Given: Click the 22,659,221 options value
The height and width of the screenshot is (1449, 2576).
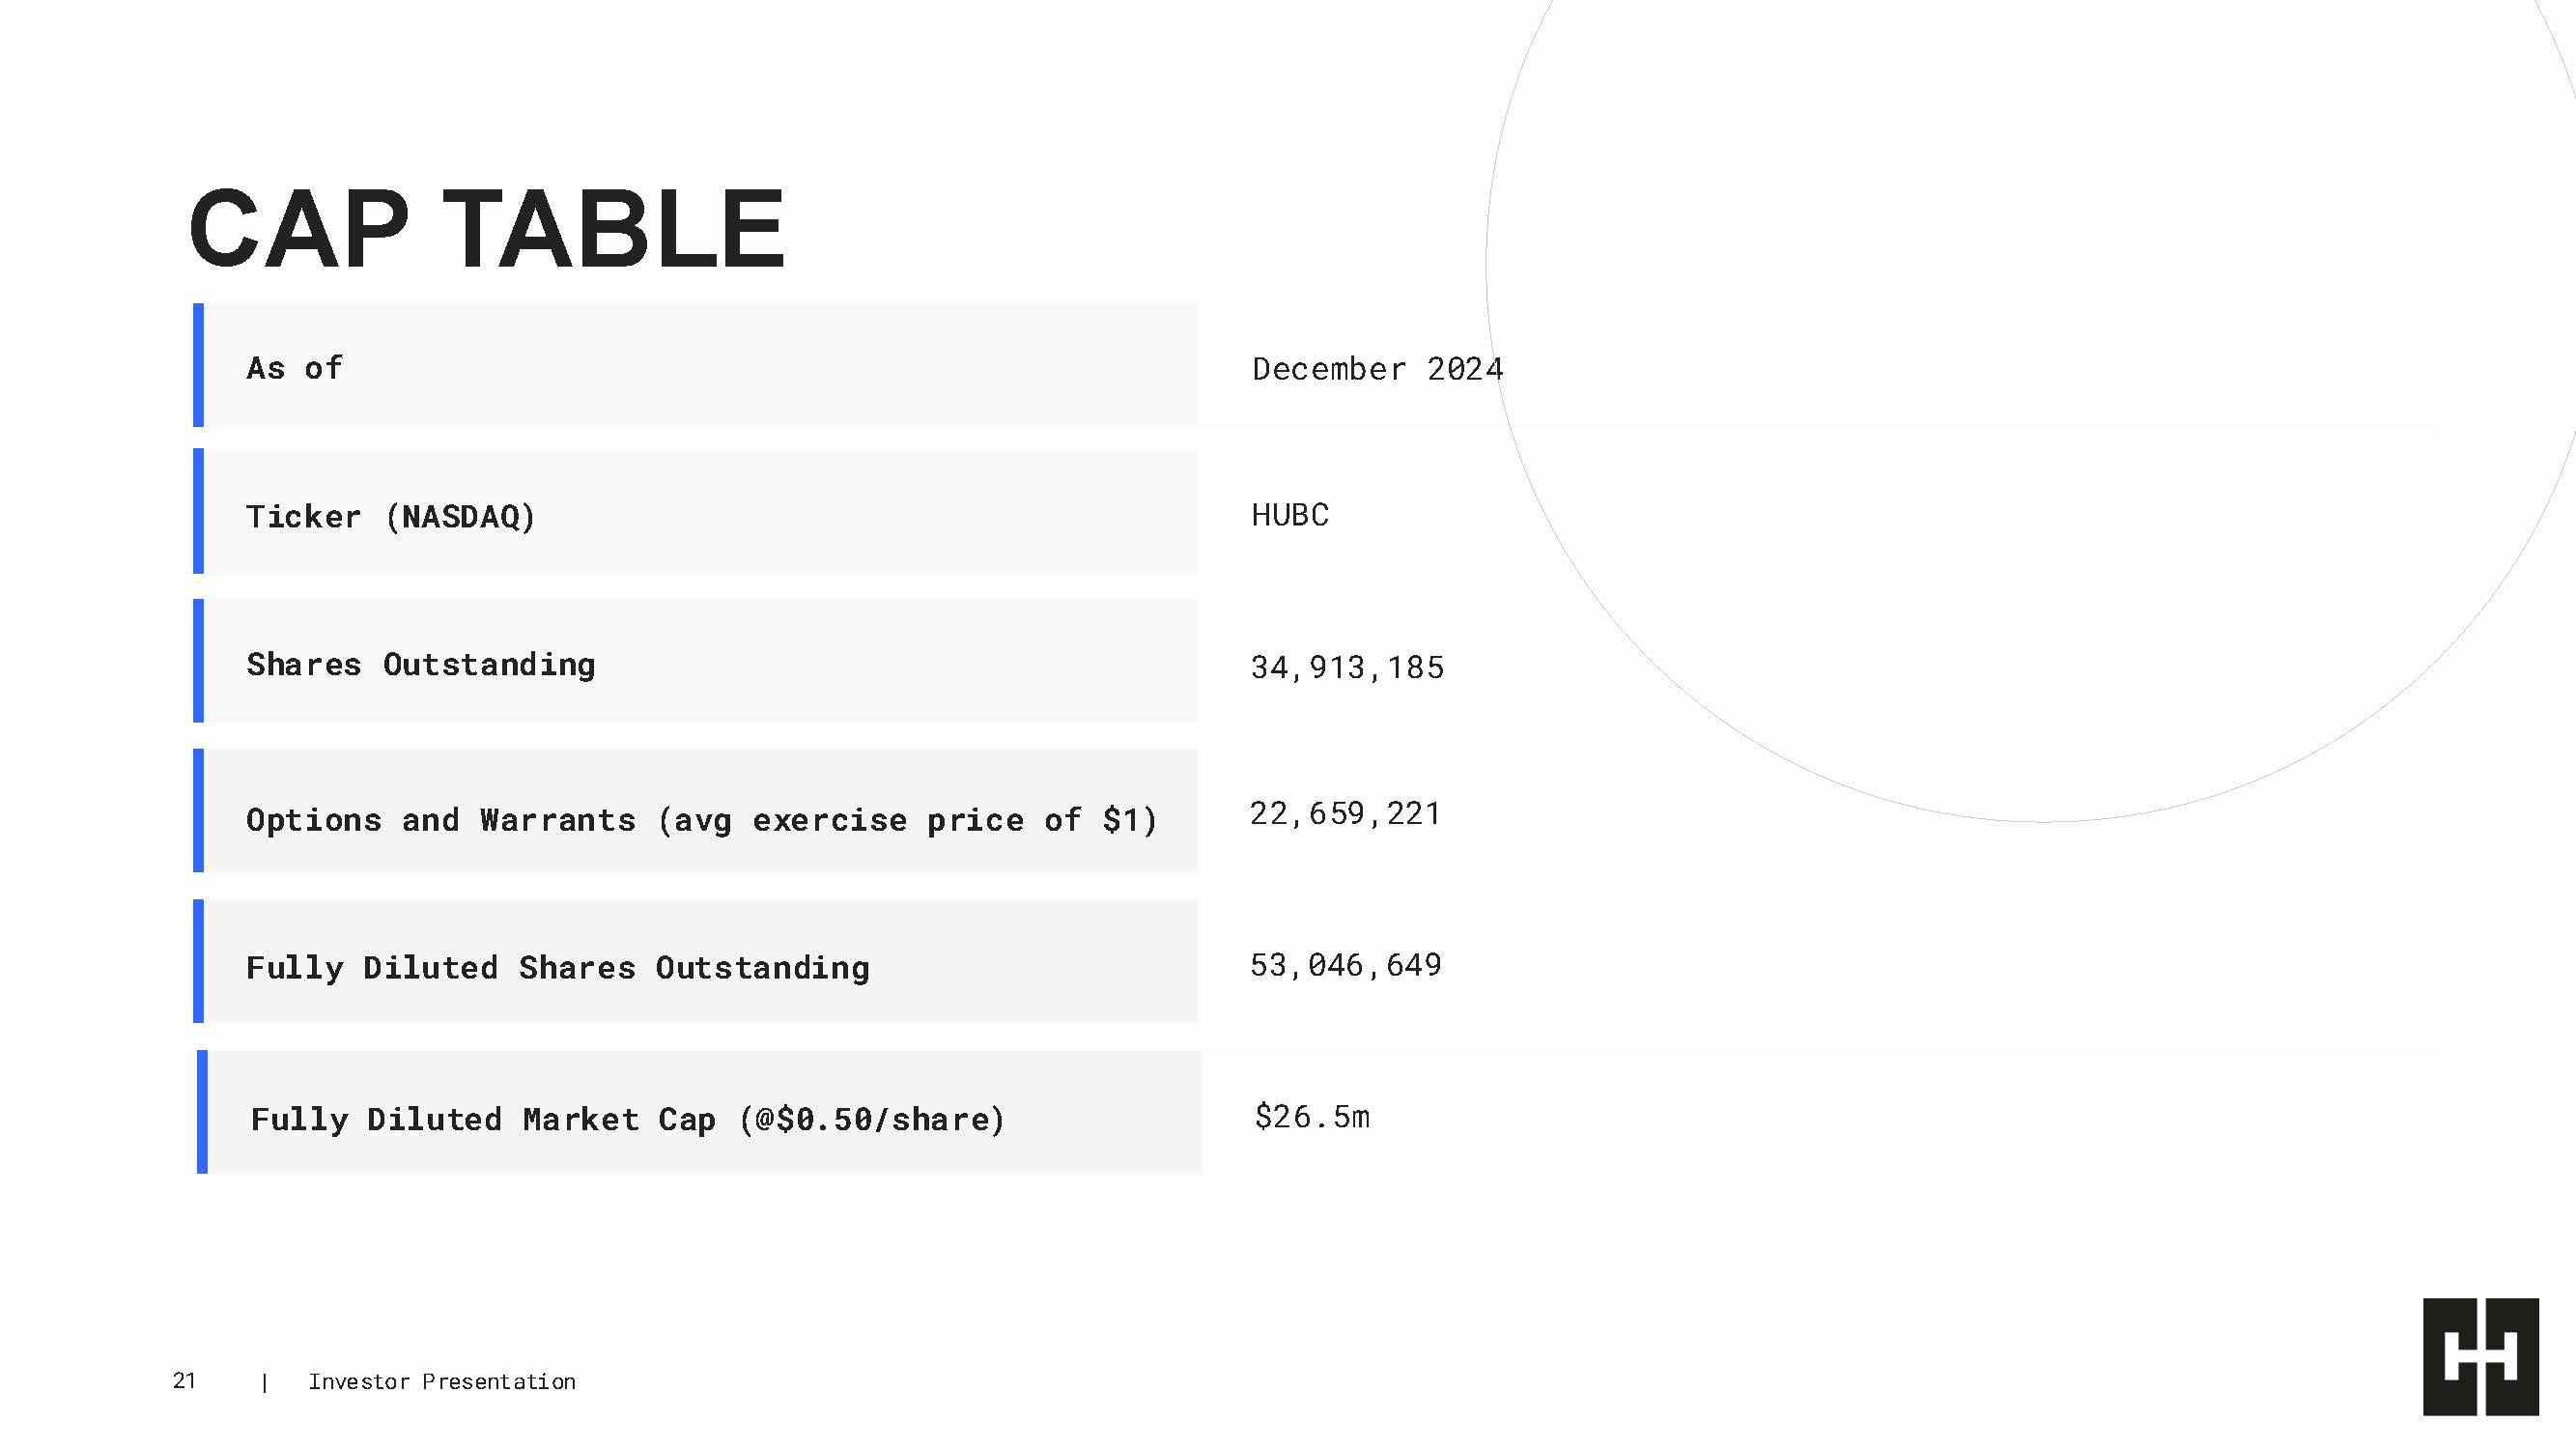Looking at the screenshot, I should pyautogui.click(x=1345, y=813).
